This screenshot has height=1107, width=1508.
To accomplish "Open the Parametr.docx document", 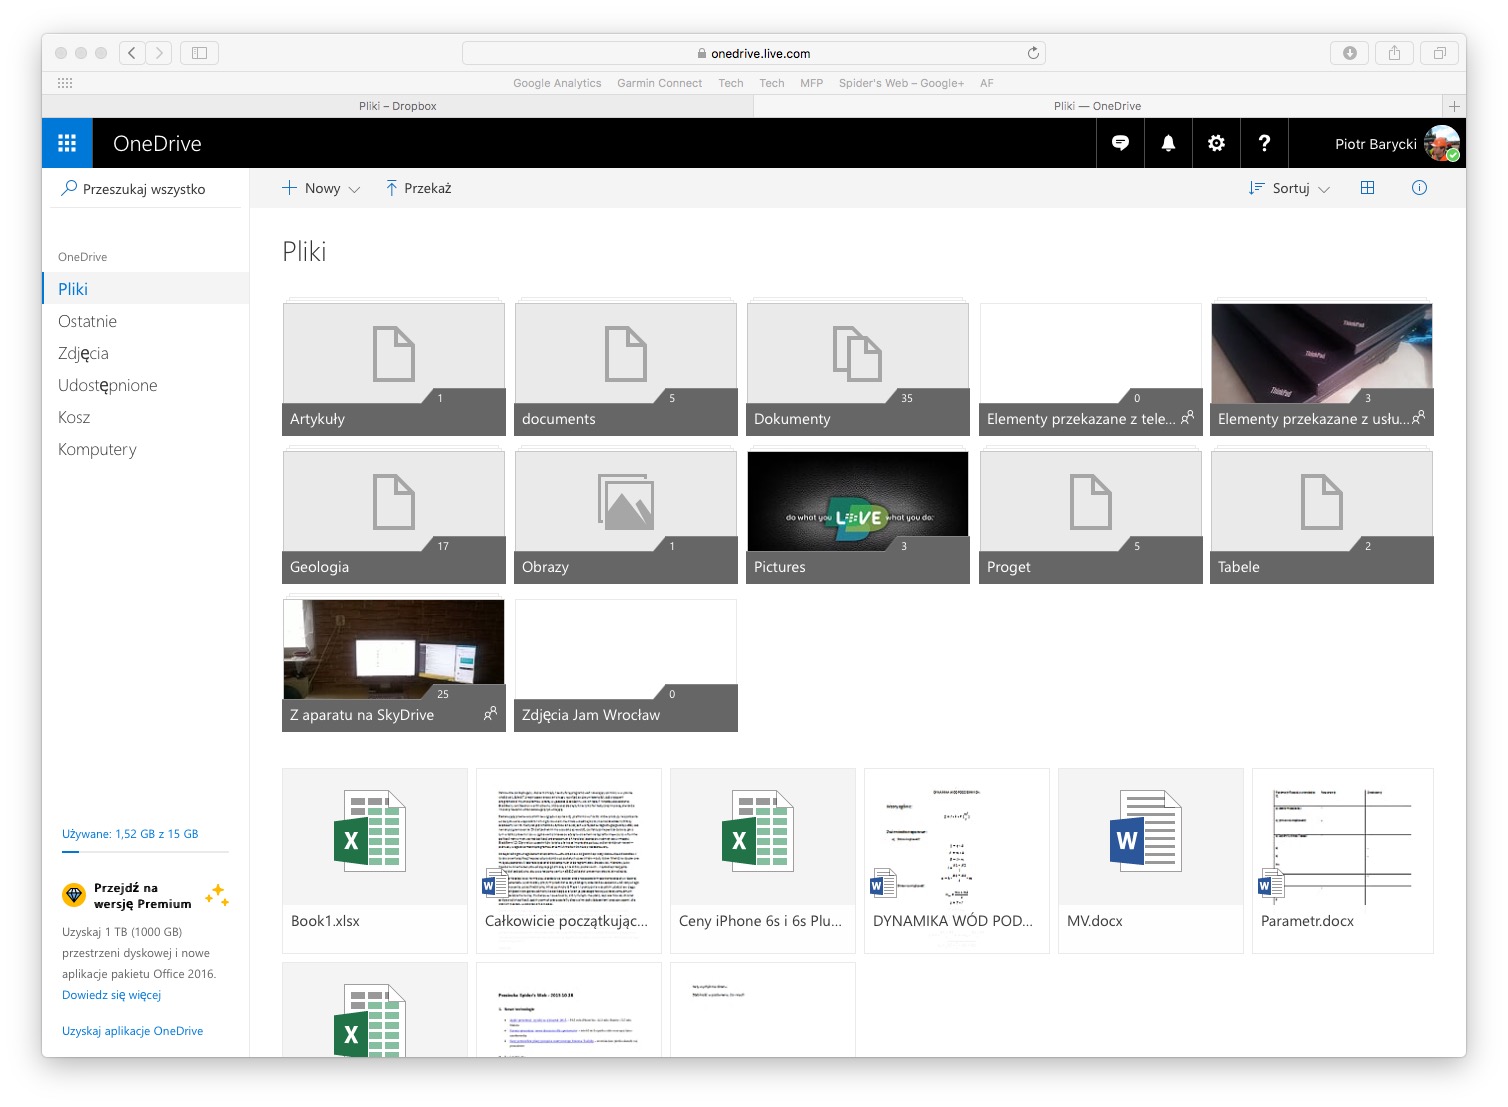I will coord(1343,861).
